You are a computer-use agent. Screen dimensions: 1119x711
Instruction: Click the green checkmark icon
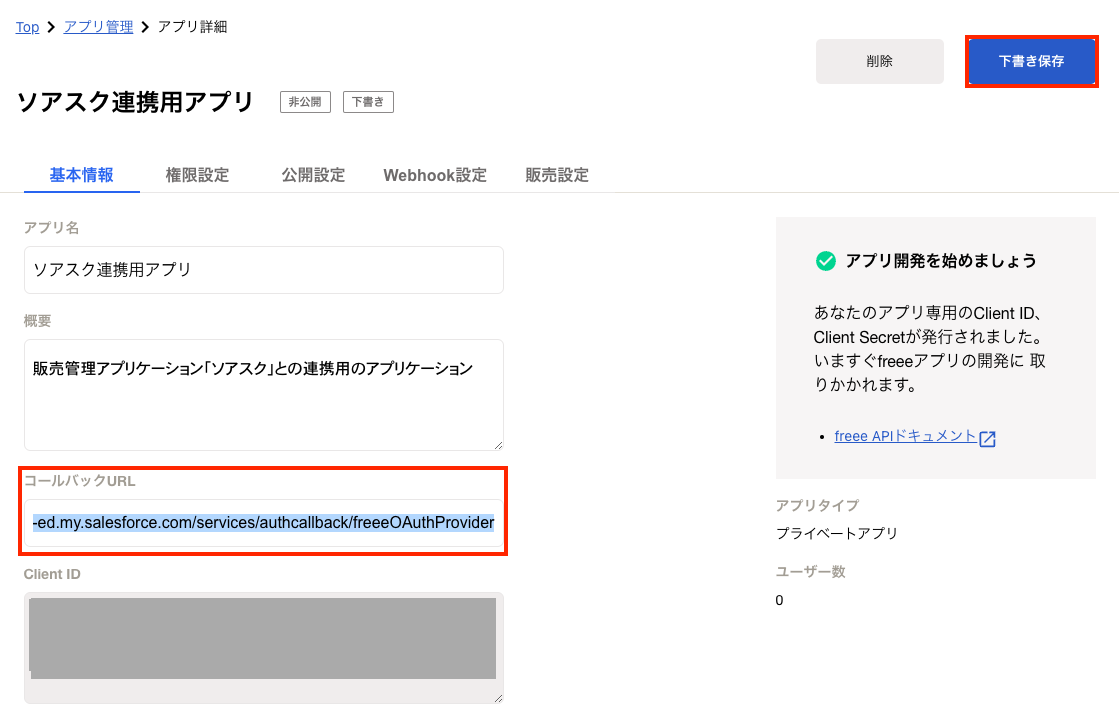pyautogui.click(x=825, y=261)
